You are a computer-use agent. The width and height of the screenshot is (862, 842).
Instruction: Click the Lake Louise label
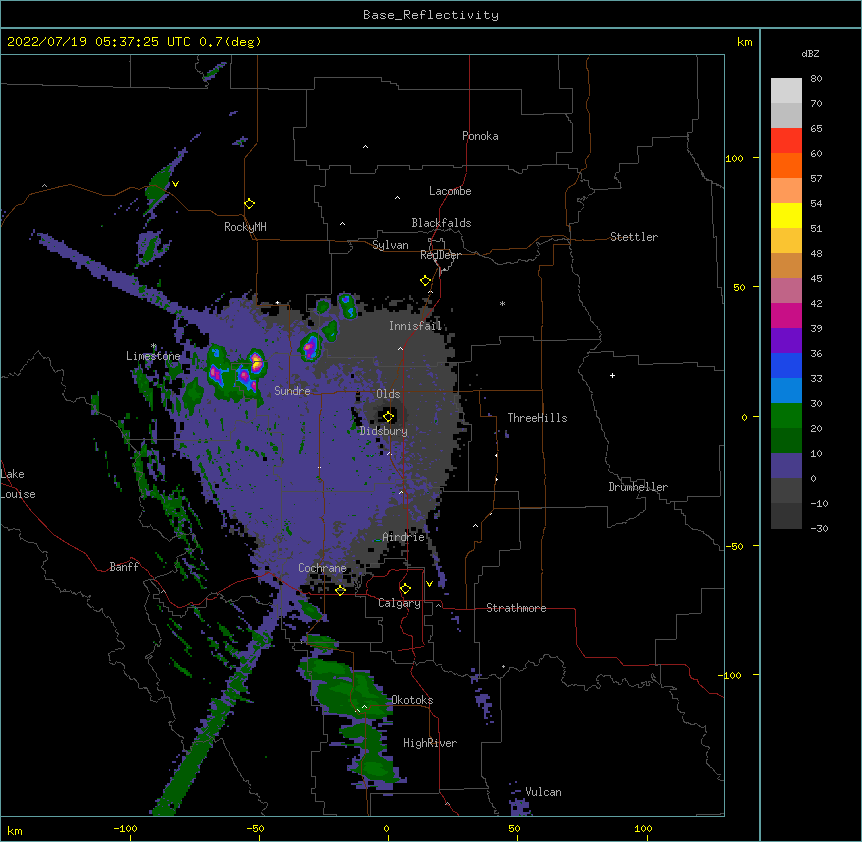click(18, 484)
